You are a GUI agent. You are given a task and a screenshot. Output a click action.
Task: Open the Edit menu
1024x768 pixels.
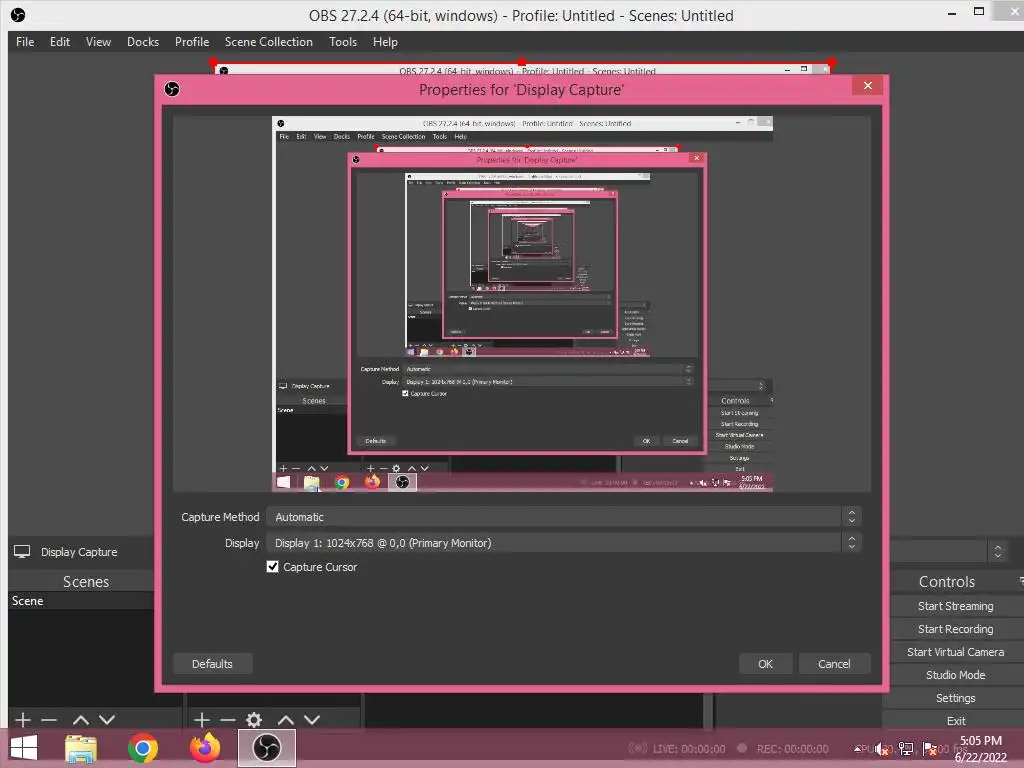click(59, 42)
